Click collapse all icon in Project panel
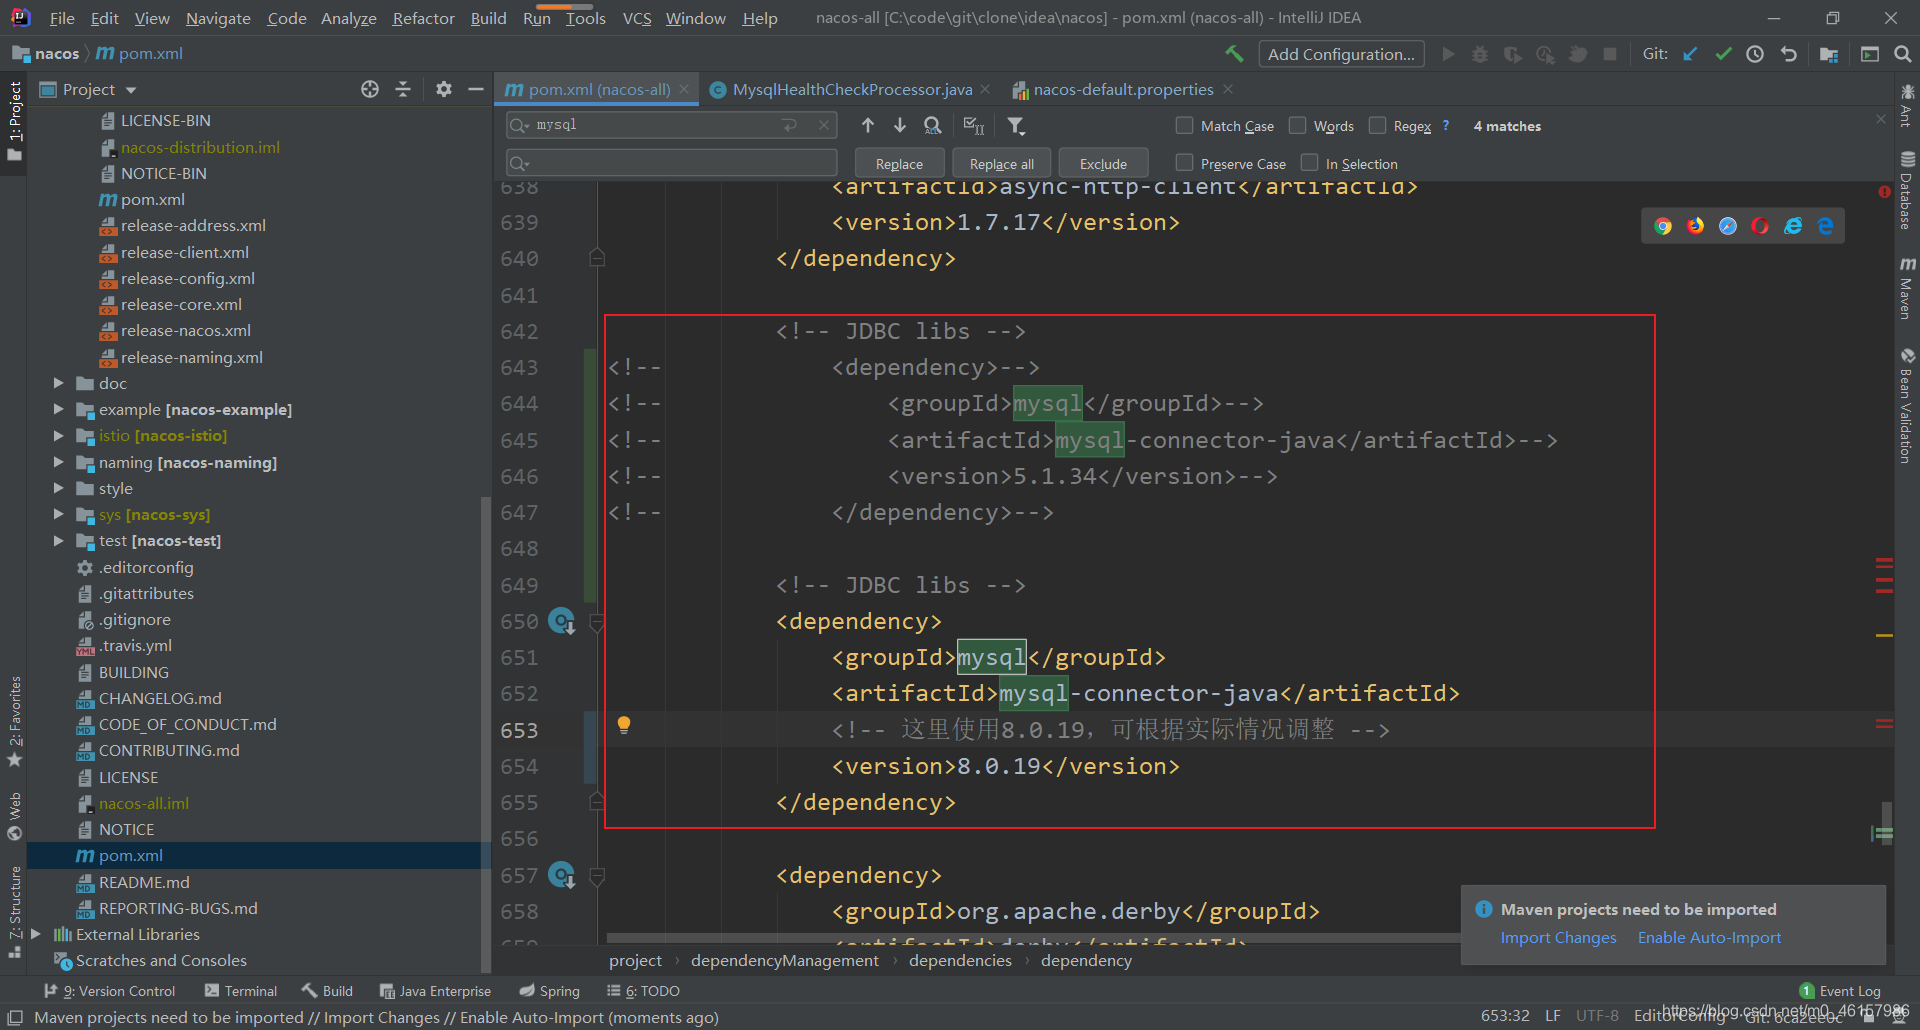Screen dimensions: 1920x1030 click(x=403, y=89)
